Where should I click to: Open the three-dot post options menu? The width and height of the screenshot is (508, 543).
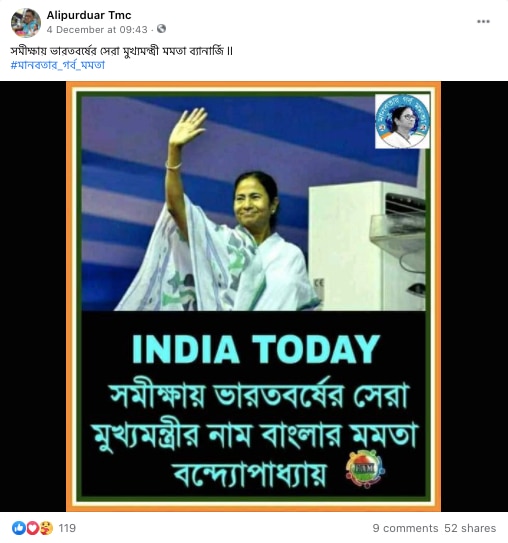(x=483, y=21)
